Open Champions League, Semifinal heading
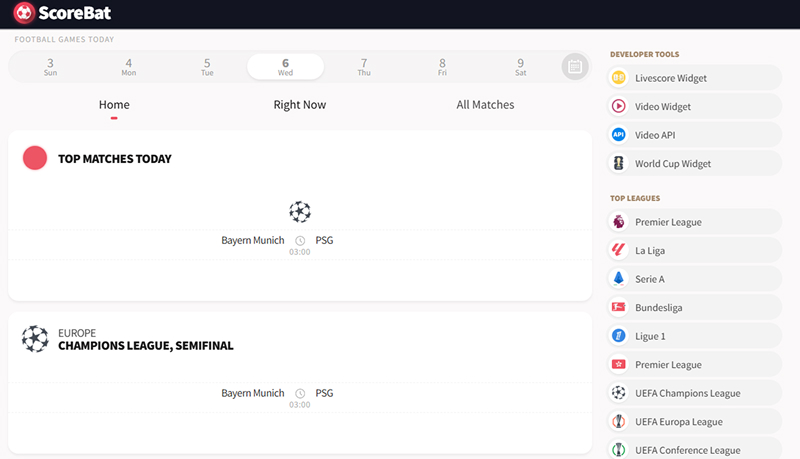 tap(145, 346)
